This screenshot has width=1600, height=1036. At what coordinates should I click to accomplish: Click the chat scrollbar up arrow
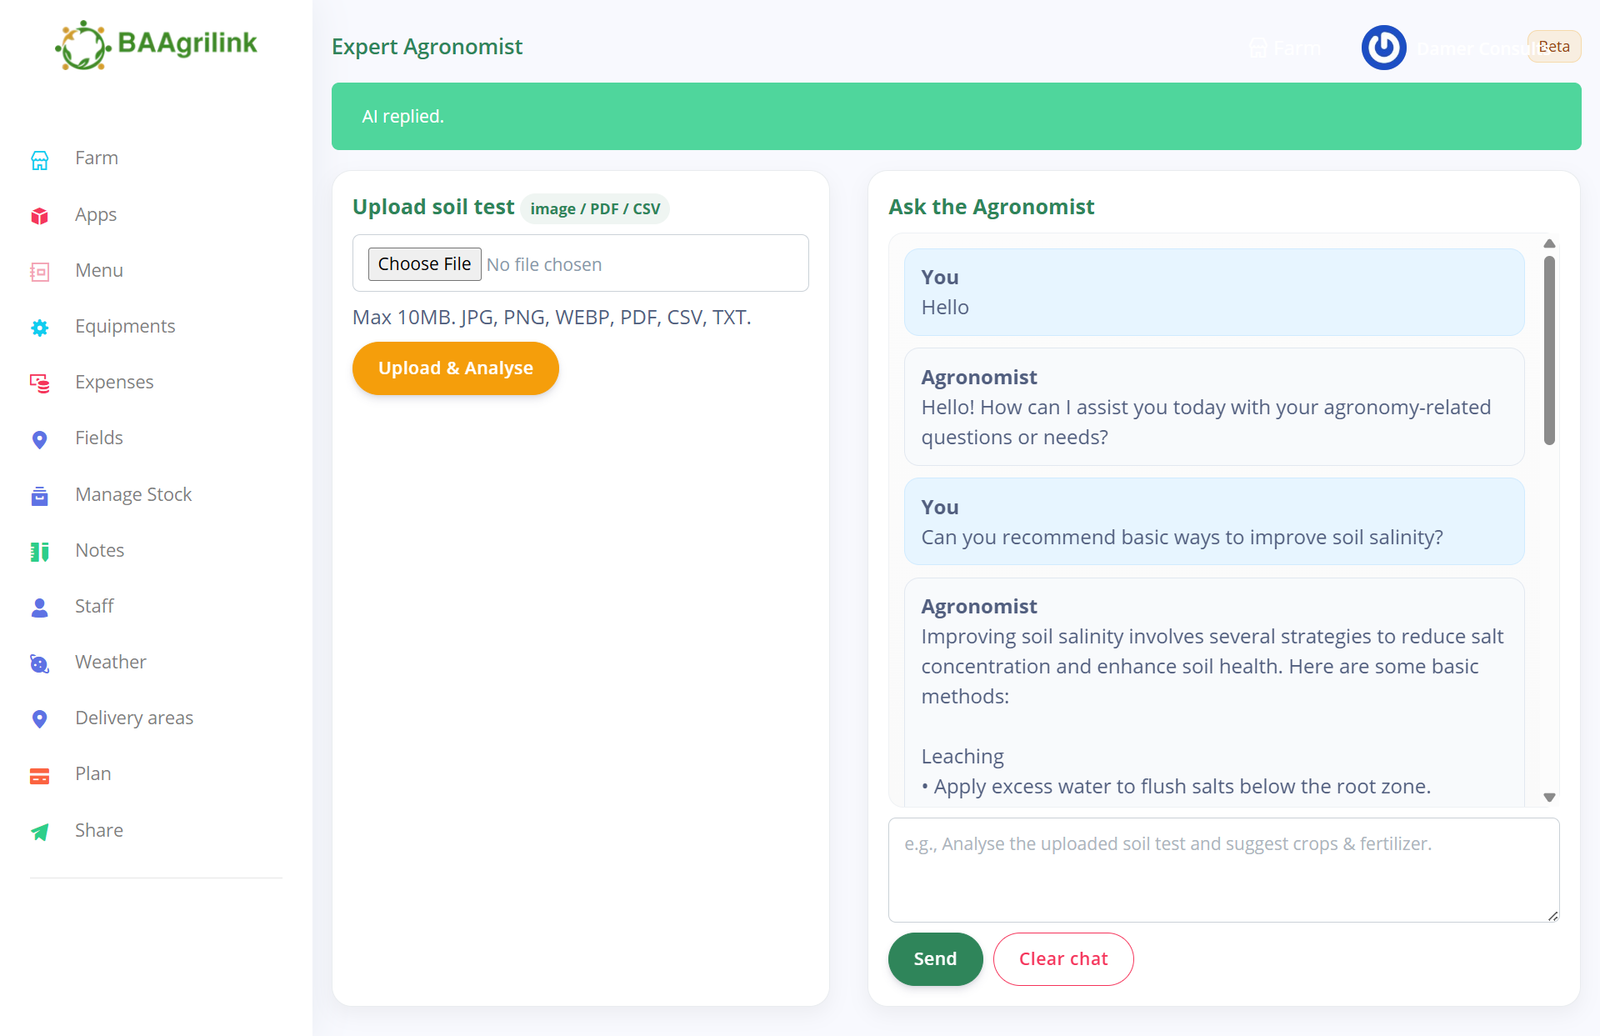(x=1549, y=244)
